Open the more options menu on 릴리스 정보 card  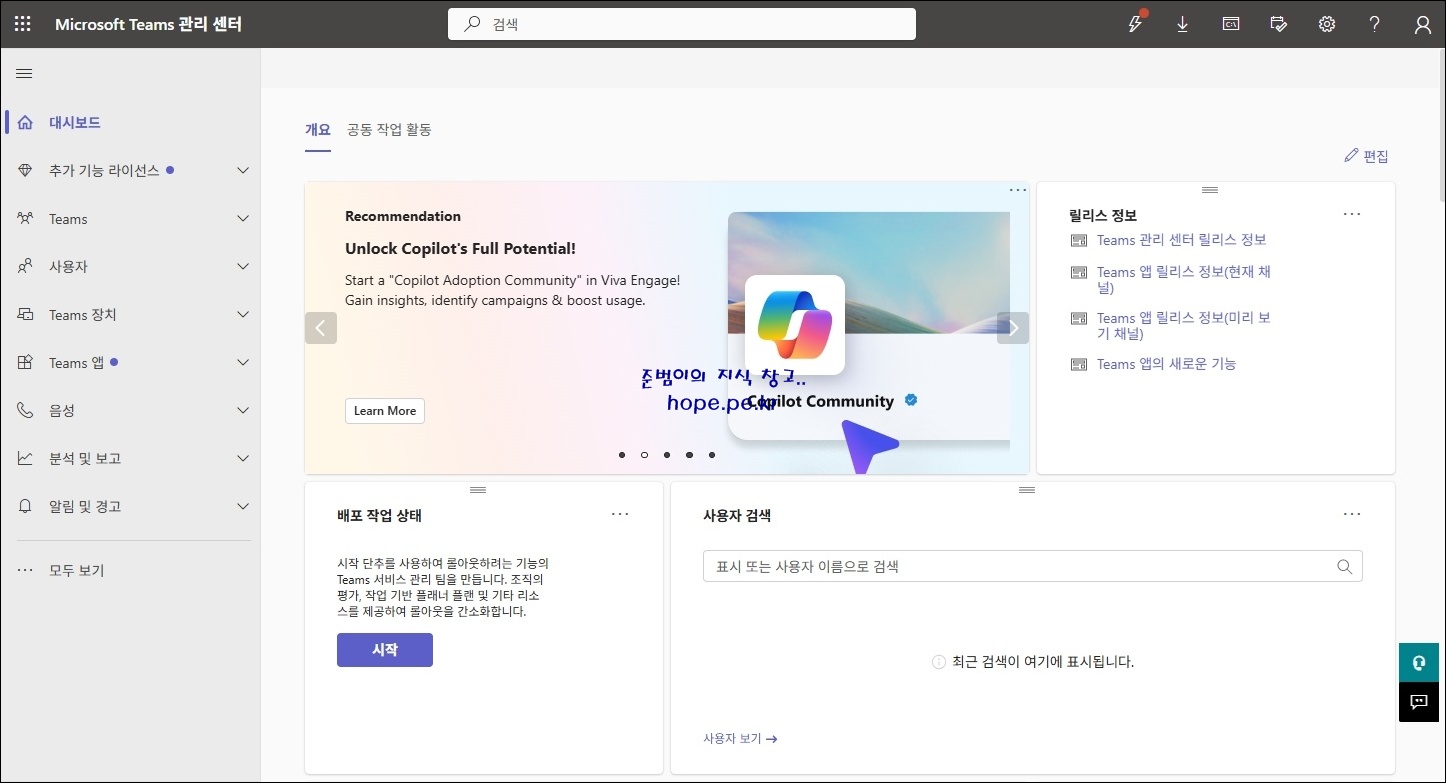click(x=1352, y=214)
